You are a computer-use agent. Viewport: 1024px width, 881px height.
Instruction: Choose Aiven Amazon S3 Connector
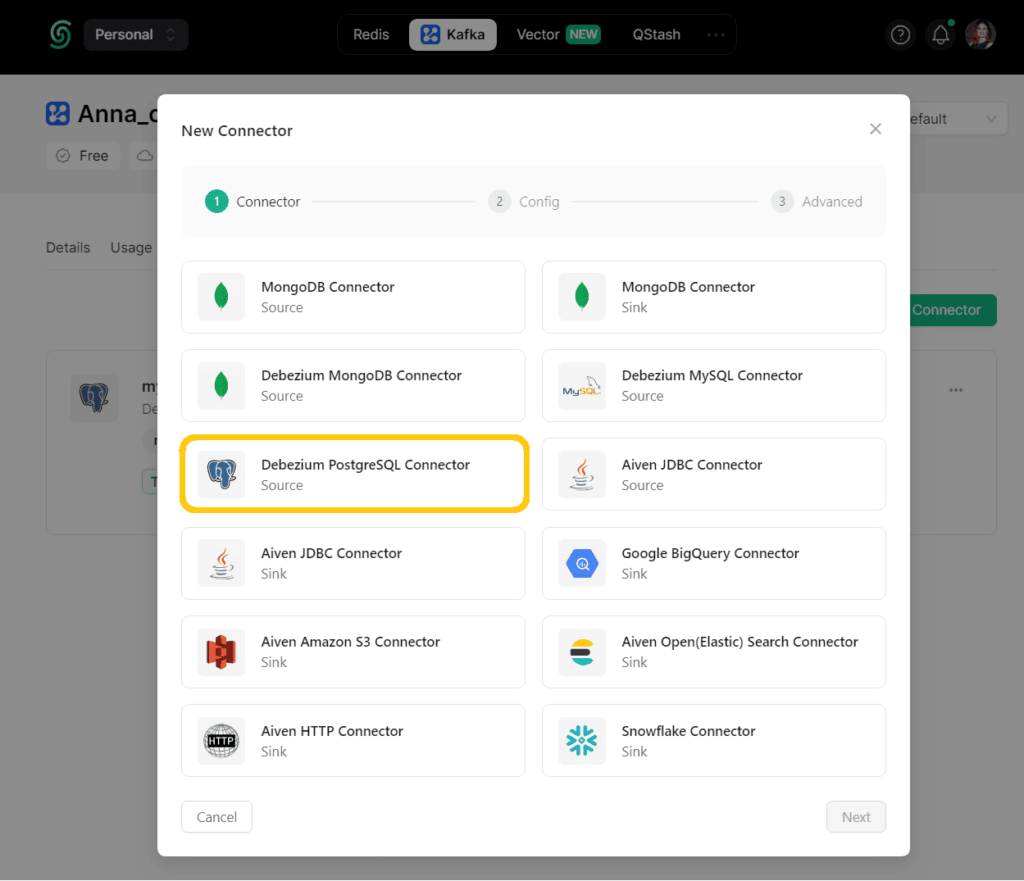click(353, 652)
